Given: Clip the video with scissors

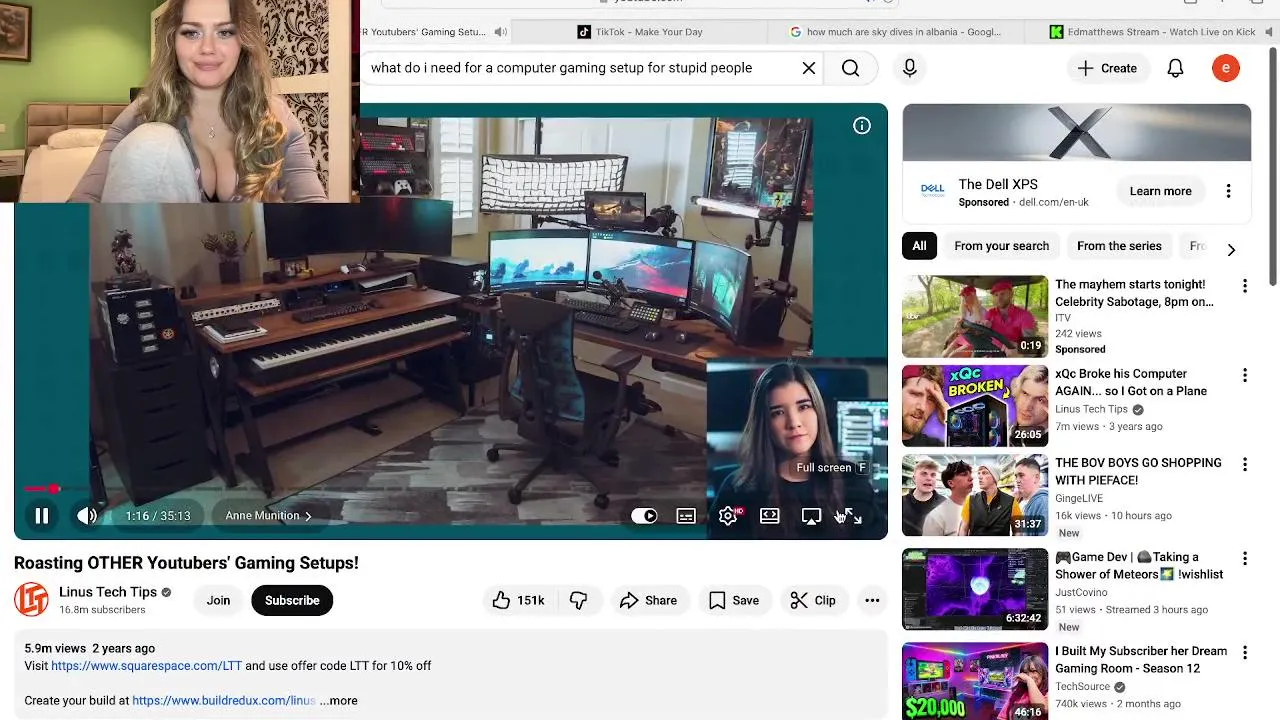Looking at the screenshot, I should [813, 600].
